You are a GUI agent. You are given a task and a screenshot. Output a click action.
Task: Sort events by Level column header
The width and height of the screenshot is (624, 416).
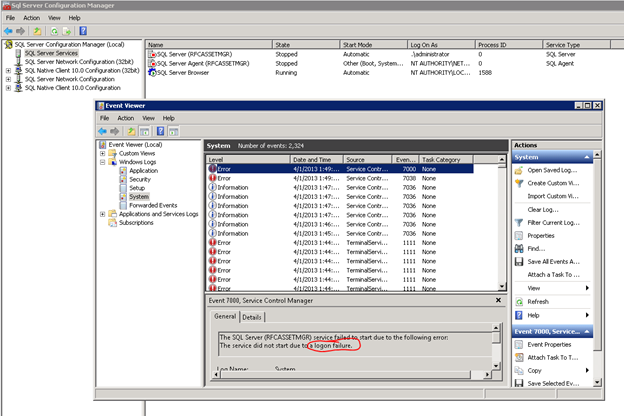pyautogui.click(x=248, y=160)
